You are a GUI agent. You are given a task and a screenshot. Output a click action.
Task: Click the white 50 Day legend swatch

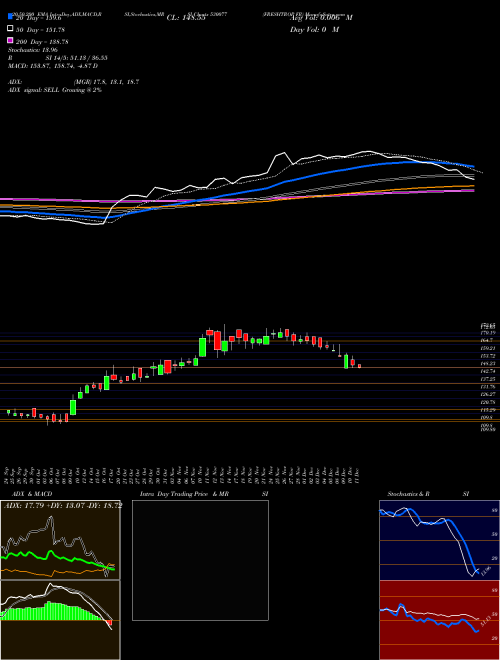point(10,29)
